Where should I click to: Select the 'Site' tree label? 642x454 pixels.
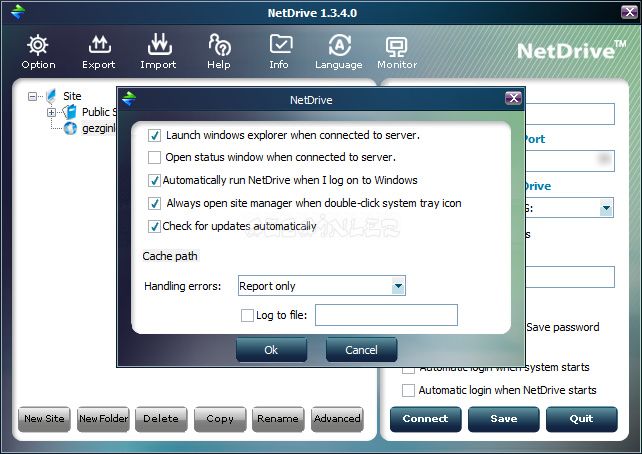tap(72, 96)
